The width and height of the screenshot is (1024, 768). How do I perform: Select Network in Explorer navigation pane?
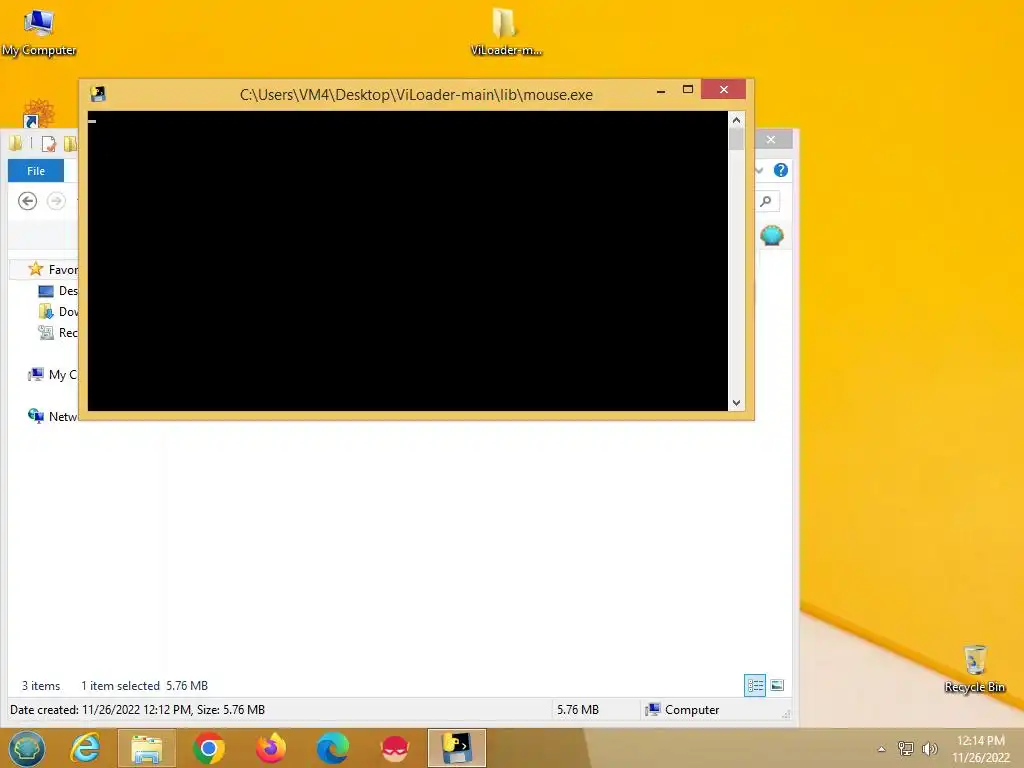point(52,416)
